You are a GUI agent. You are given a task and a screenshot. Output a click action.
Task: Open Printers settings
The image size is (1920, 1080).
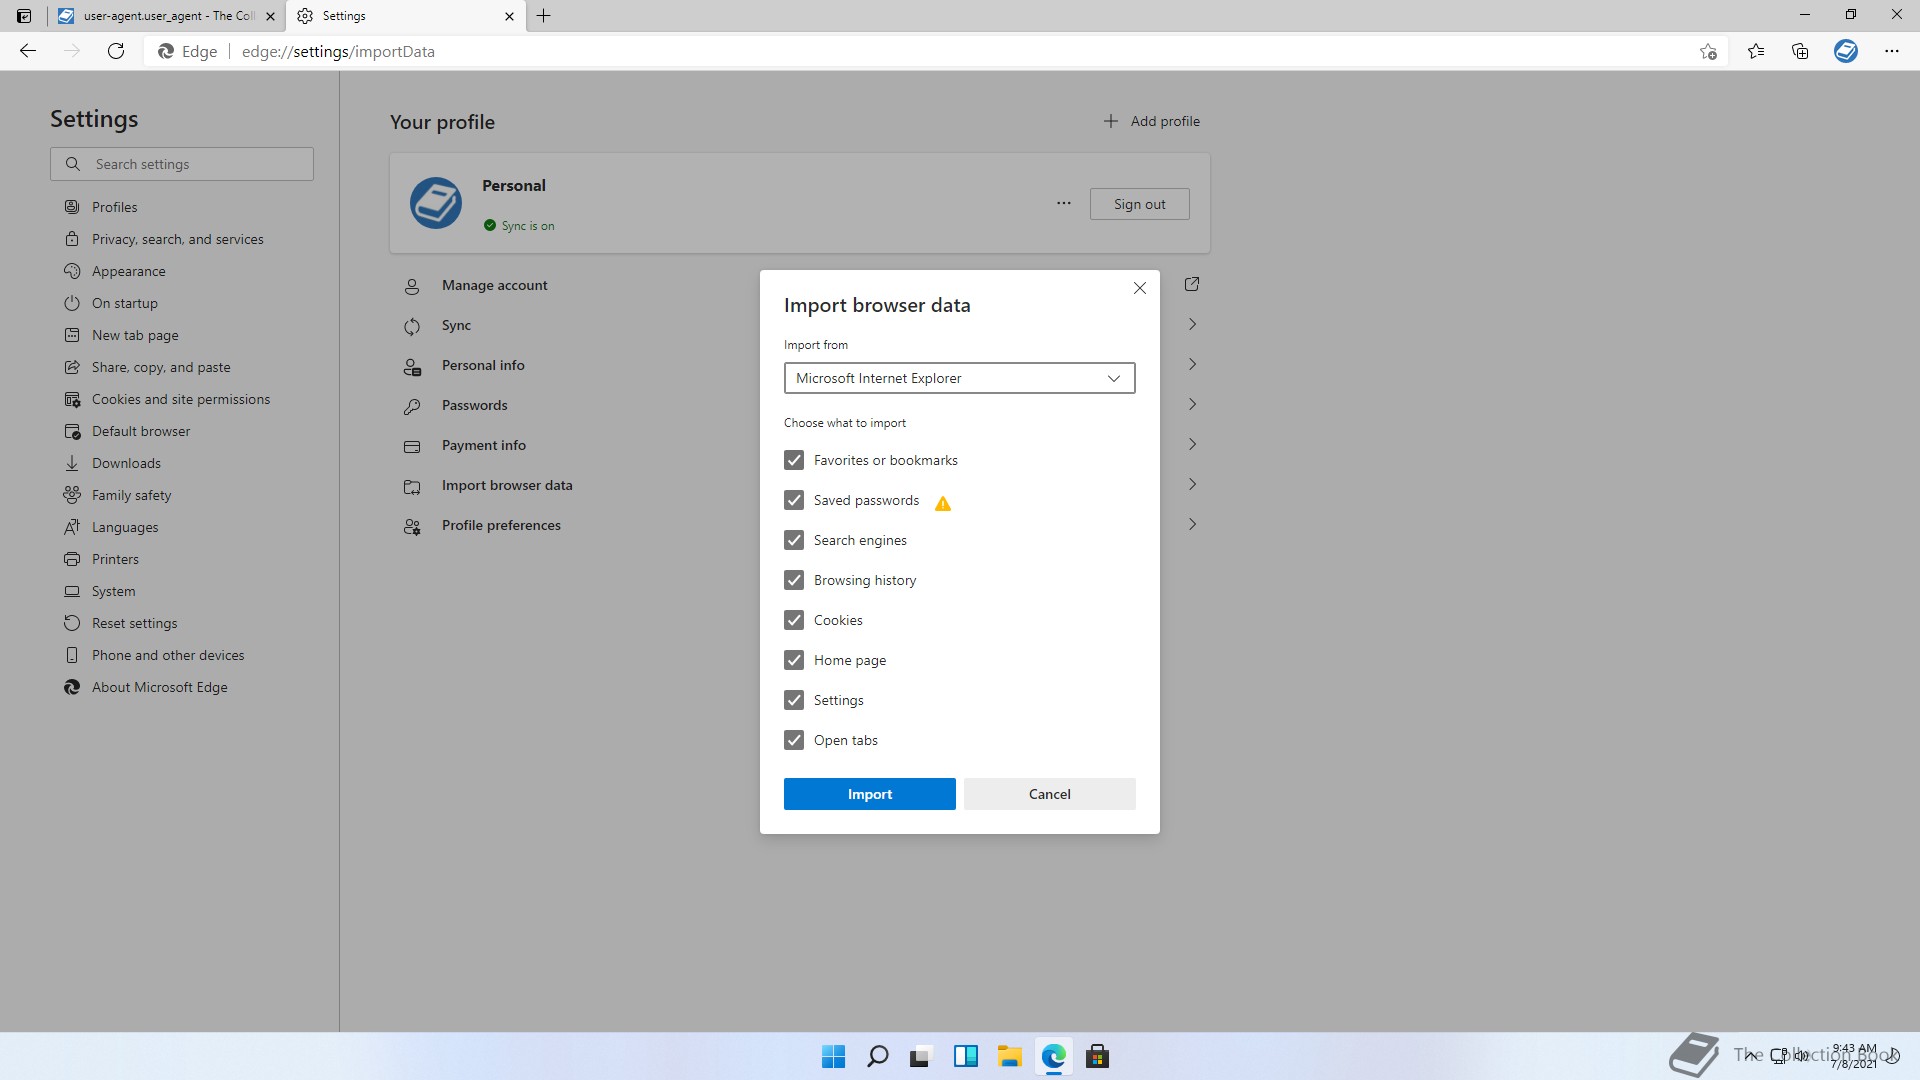(x=115, y=559)
